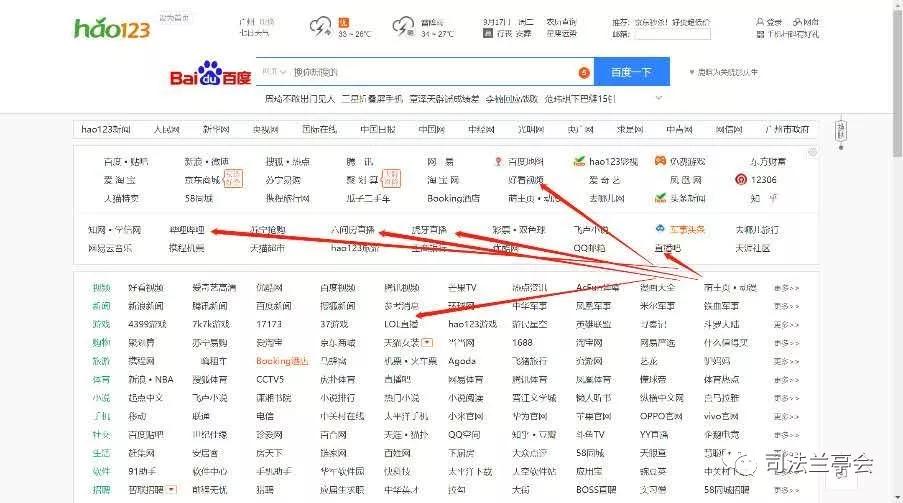Show more links in the 购物 row
The height and width of the screenshot is (503, 903).
tap(786, 343)
